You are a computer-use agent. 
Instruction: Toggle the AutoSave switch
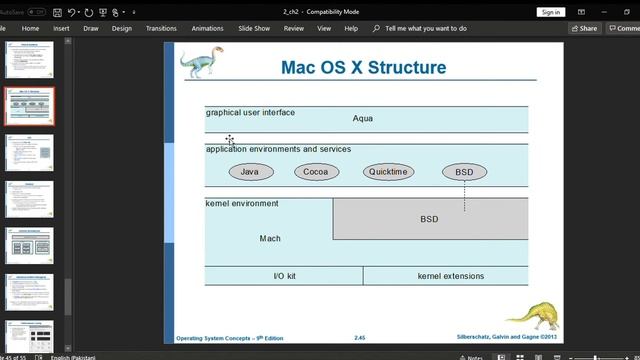click(36, 12)
